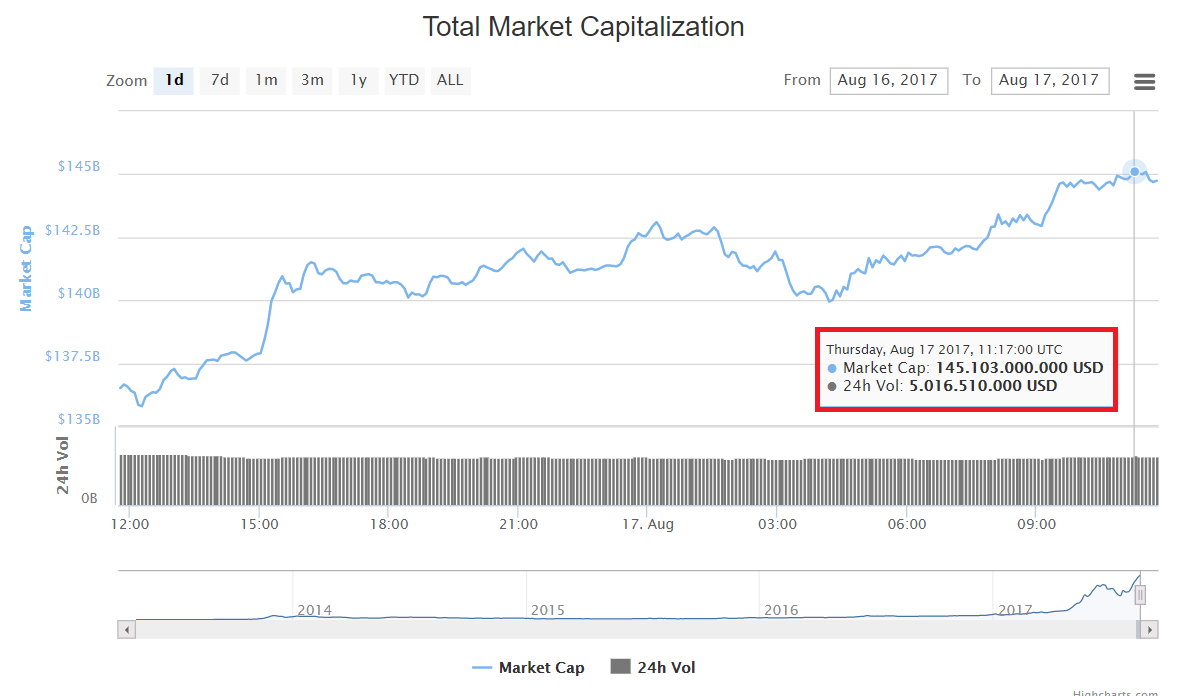This screenshot has width=1185, height=696.
Task: Click the 2015 label in navigator timeline
Action: coord(547,609)
